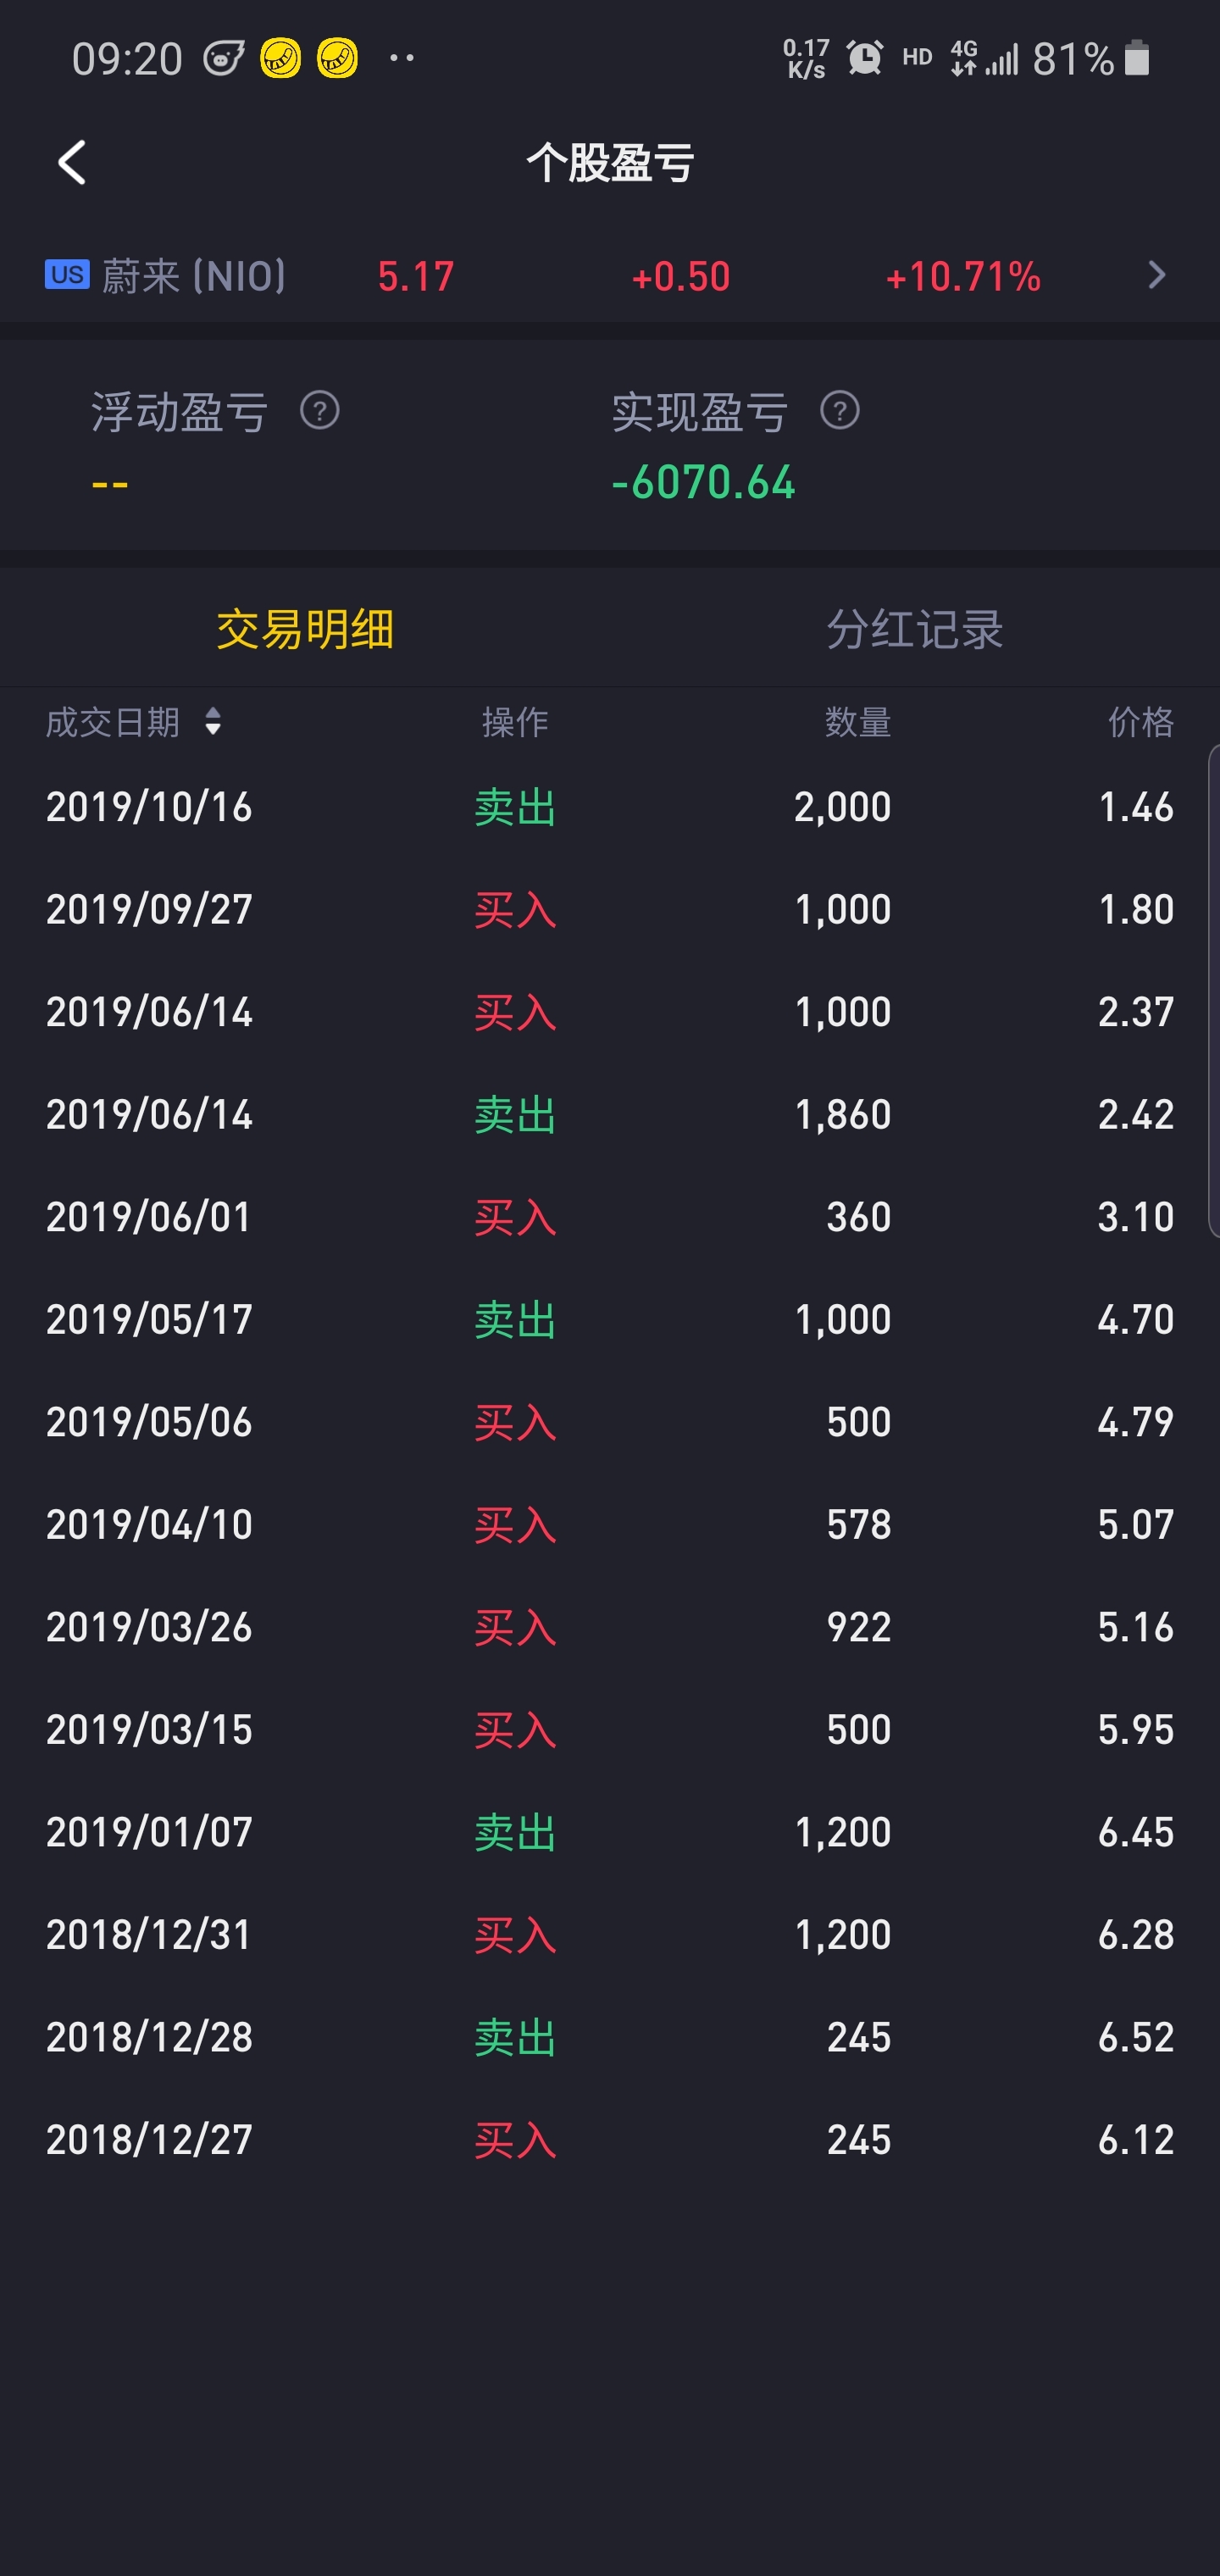Tap the US market badge icon
Image resolution: width=1220 pixels, height=2576 pixels.
tap(67, 275)
